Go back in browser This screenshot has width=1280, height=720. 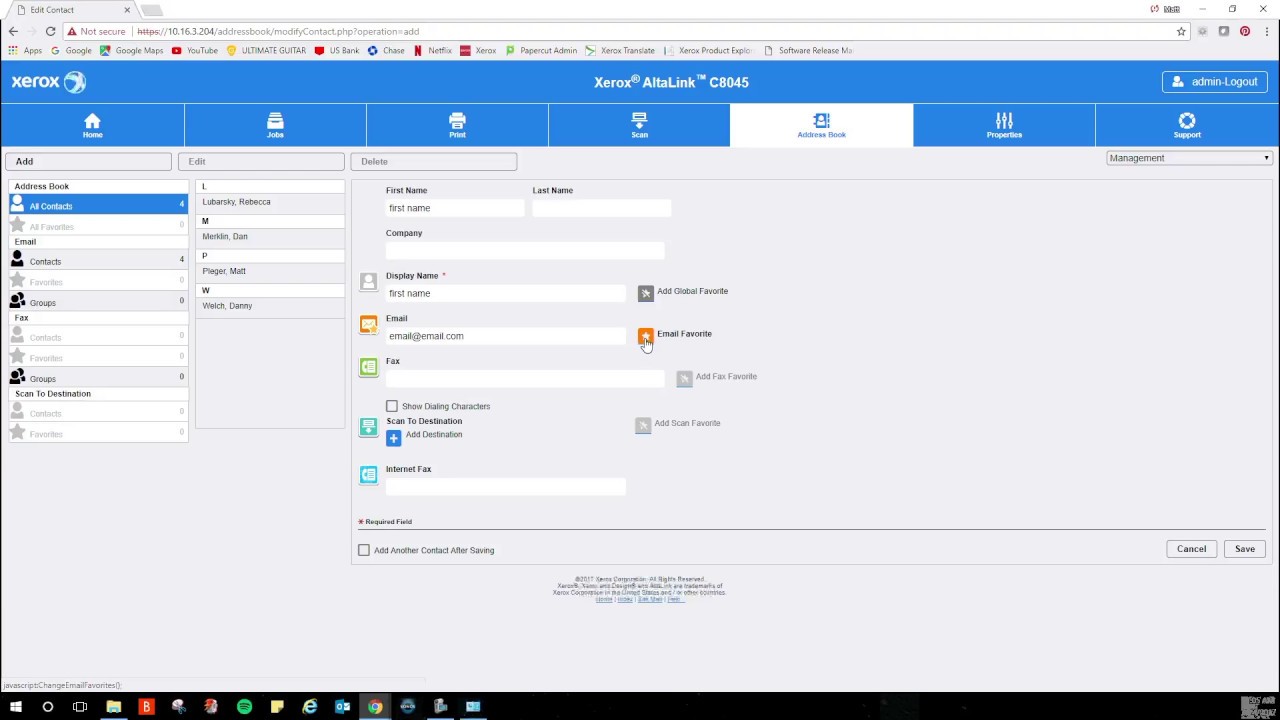tap(13, 31)
